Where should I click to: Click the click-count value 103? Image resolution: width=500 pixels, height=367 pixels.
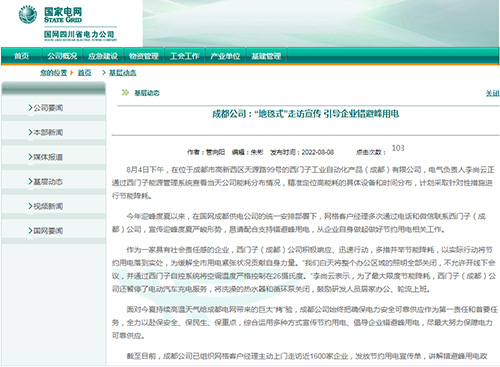398,148
